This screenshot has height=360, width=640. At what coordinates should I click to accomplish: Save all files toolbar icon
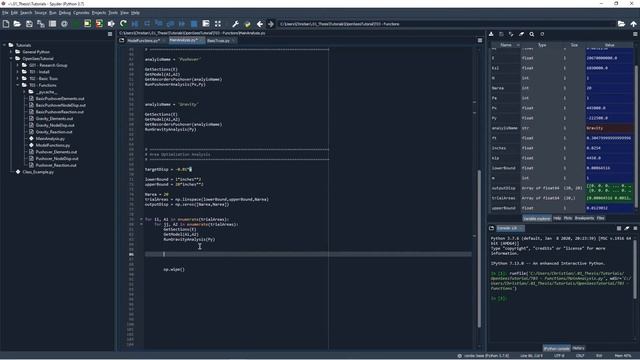[x=41, y=24]
